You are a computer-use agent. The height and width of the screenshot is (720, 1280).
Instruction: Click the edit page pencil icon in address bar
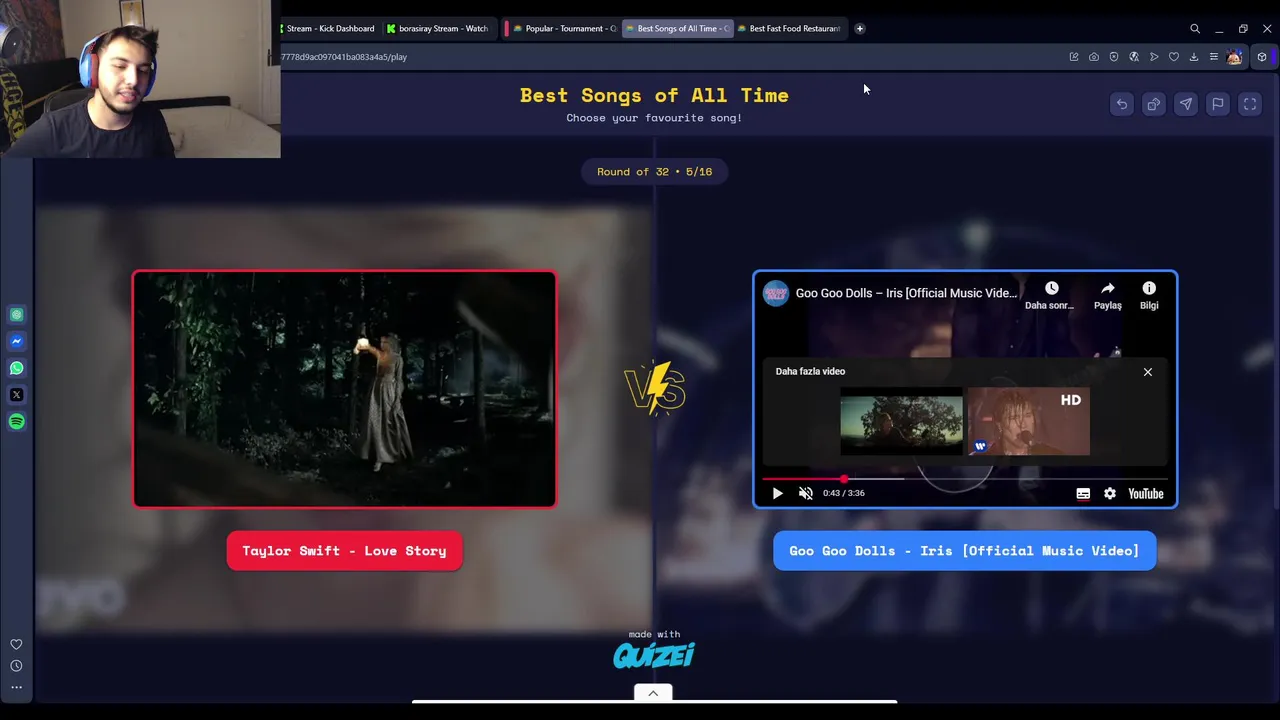(1074, 57)
